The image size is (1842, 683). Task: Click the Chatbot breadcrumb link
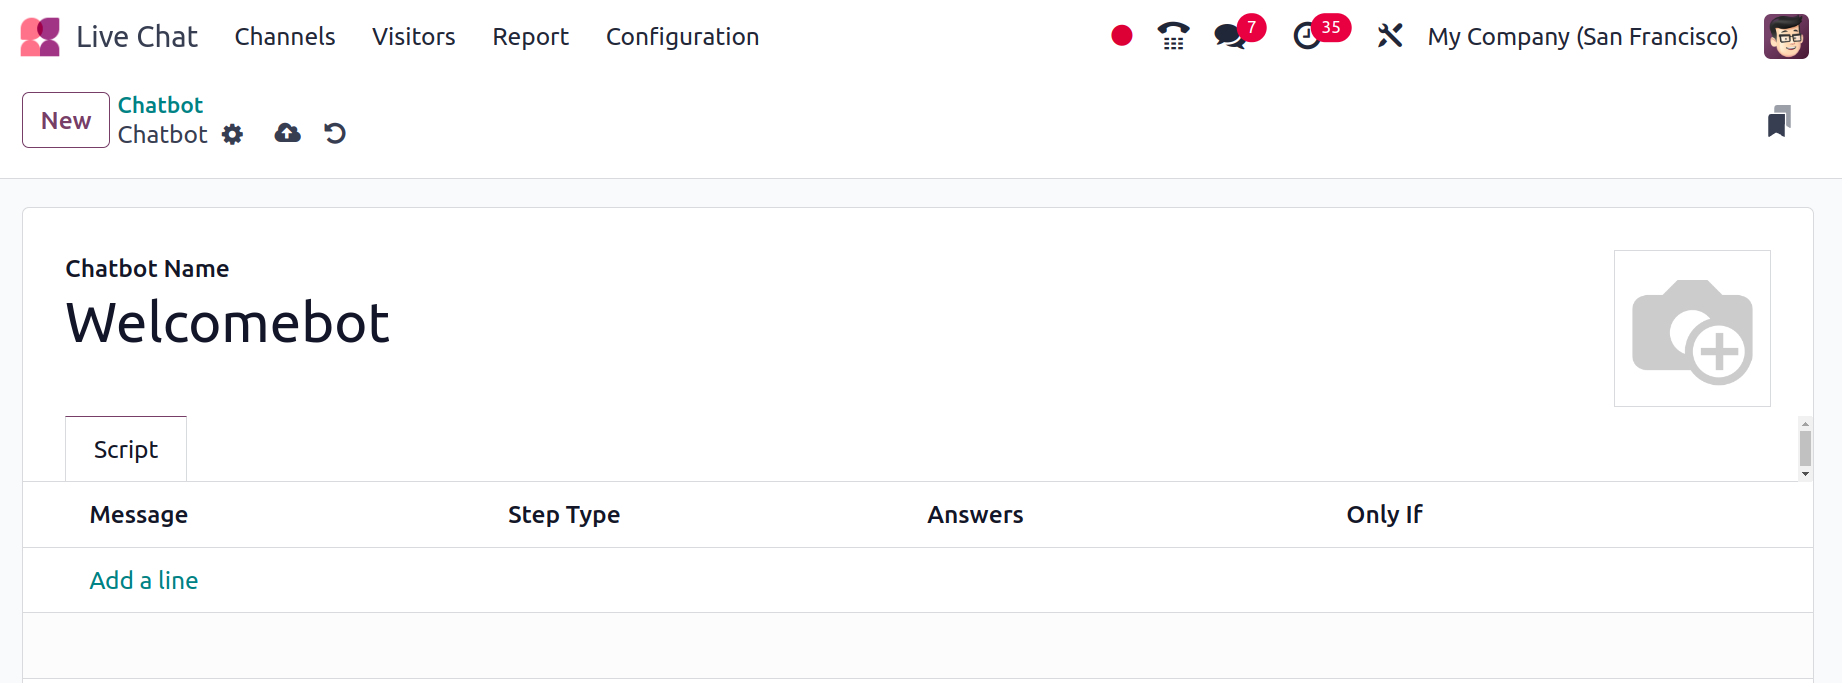(161, 105)
